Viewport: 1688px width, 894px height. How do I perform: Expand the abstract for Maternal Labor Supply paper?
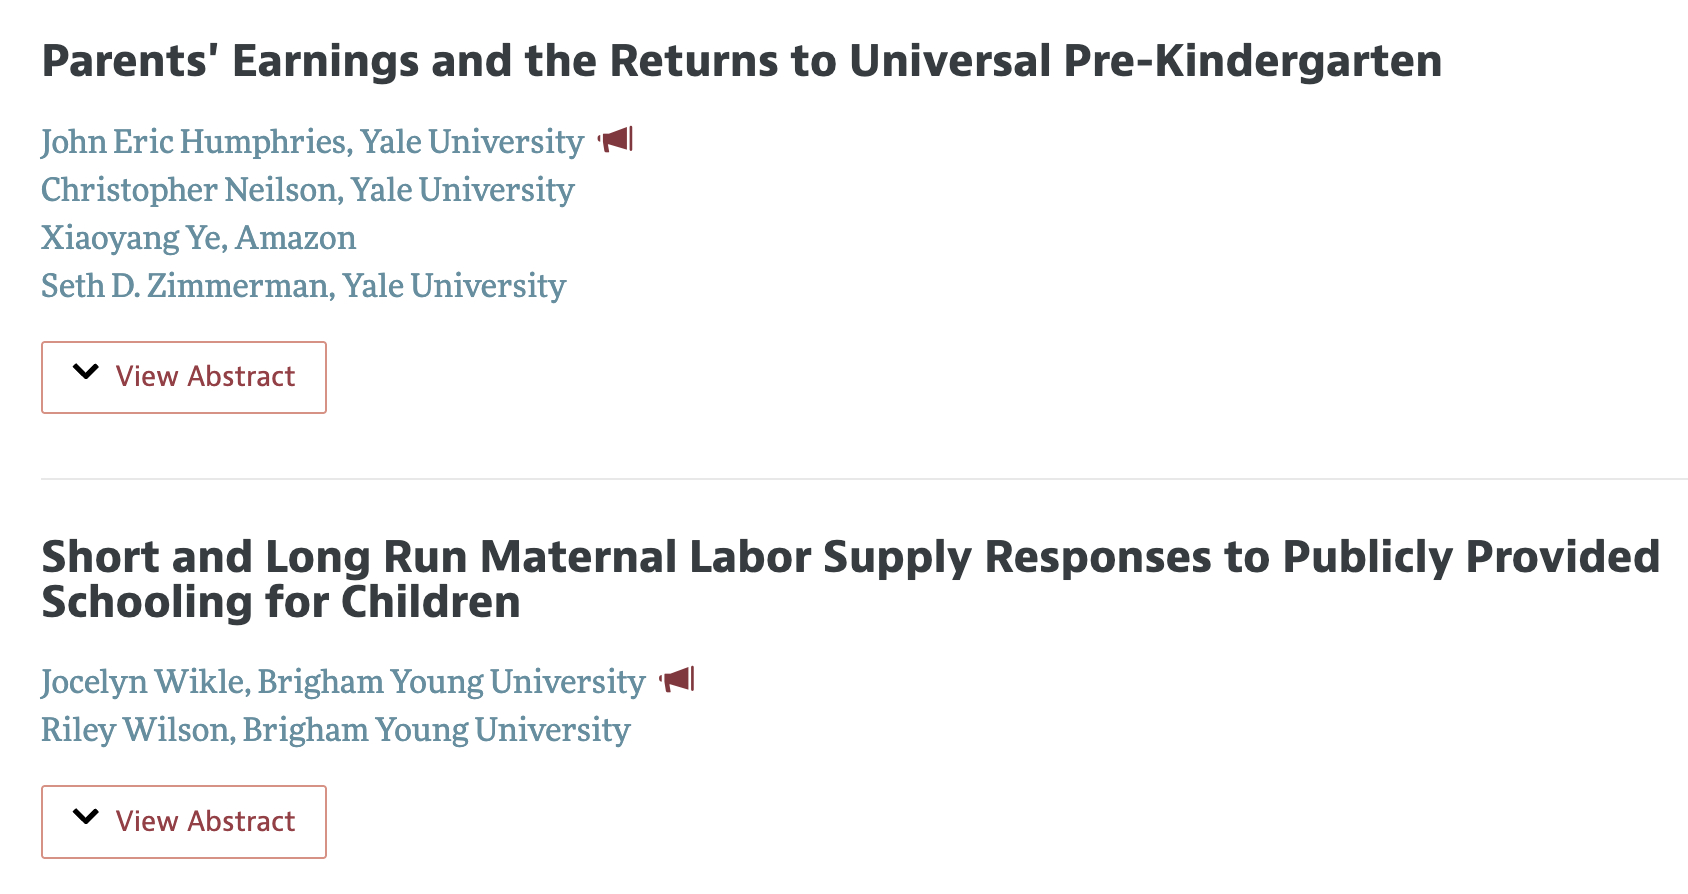click(x=184, y=822)
